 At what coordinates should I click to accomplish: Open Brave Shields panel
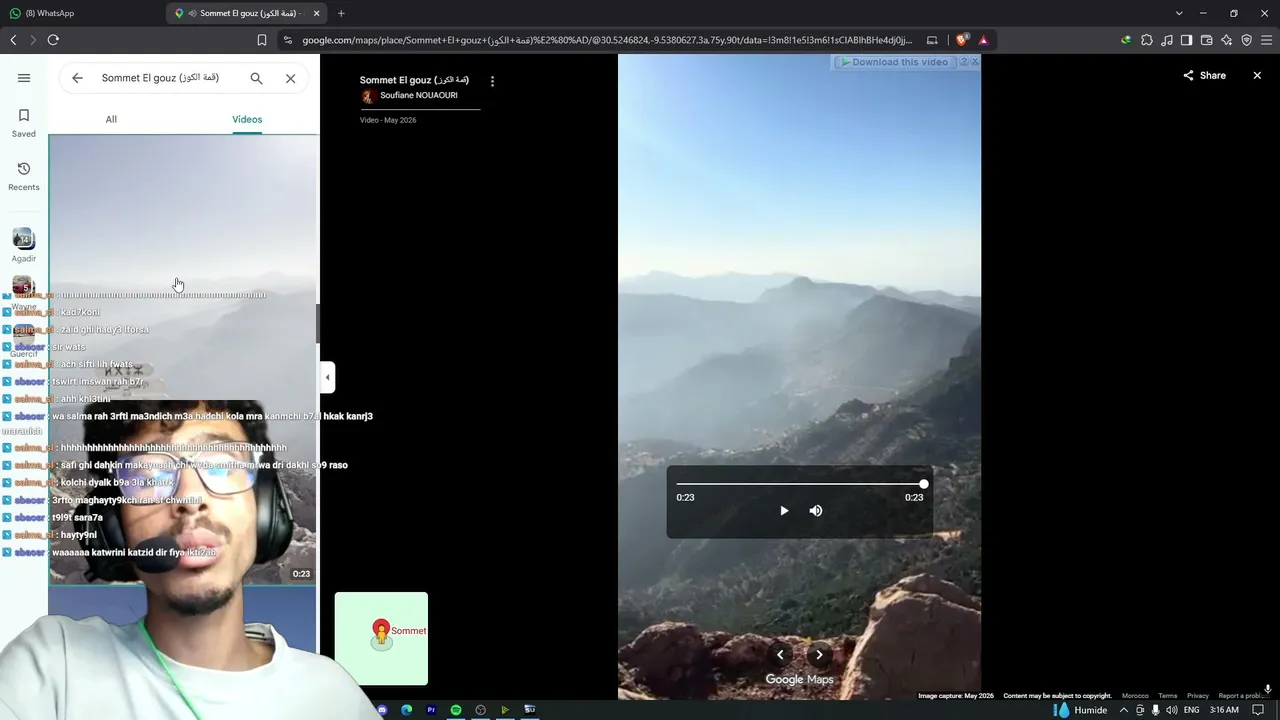tap(962, 40)
